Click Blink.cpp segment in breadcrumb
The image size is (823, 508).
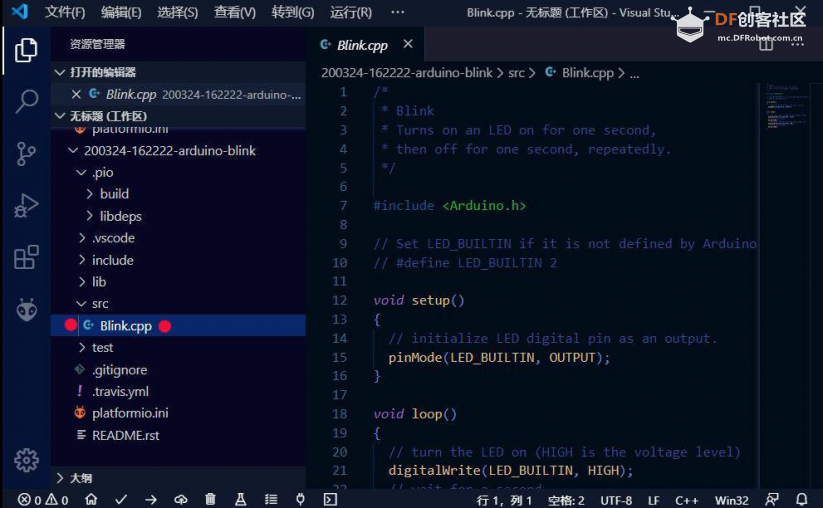tap(587, 73)
